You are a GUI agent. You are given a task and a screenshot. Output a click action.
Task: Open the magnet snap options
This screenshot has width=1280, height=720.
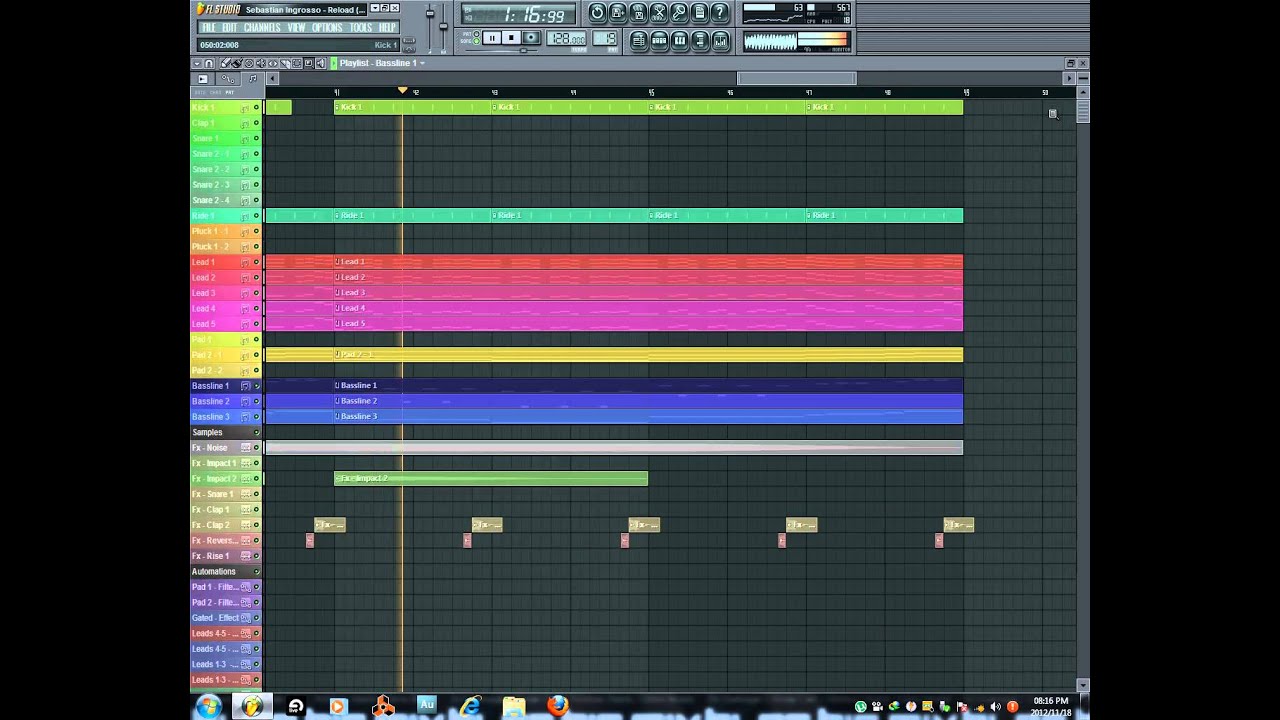[x=209, y=63]
